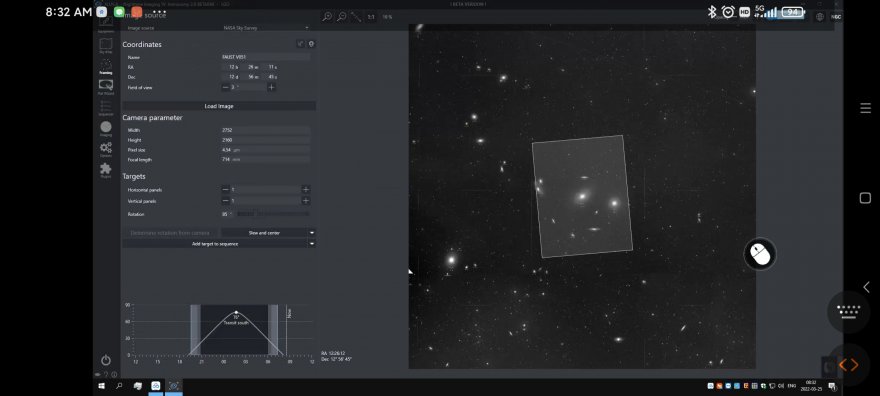Switch to the Sequence sidebar tab
The width and height of the screenshot is (880, 396).
[x=106, y=108]
